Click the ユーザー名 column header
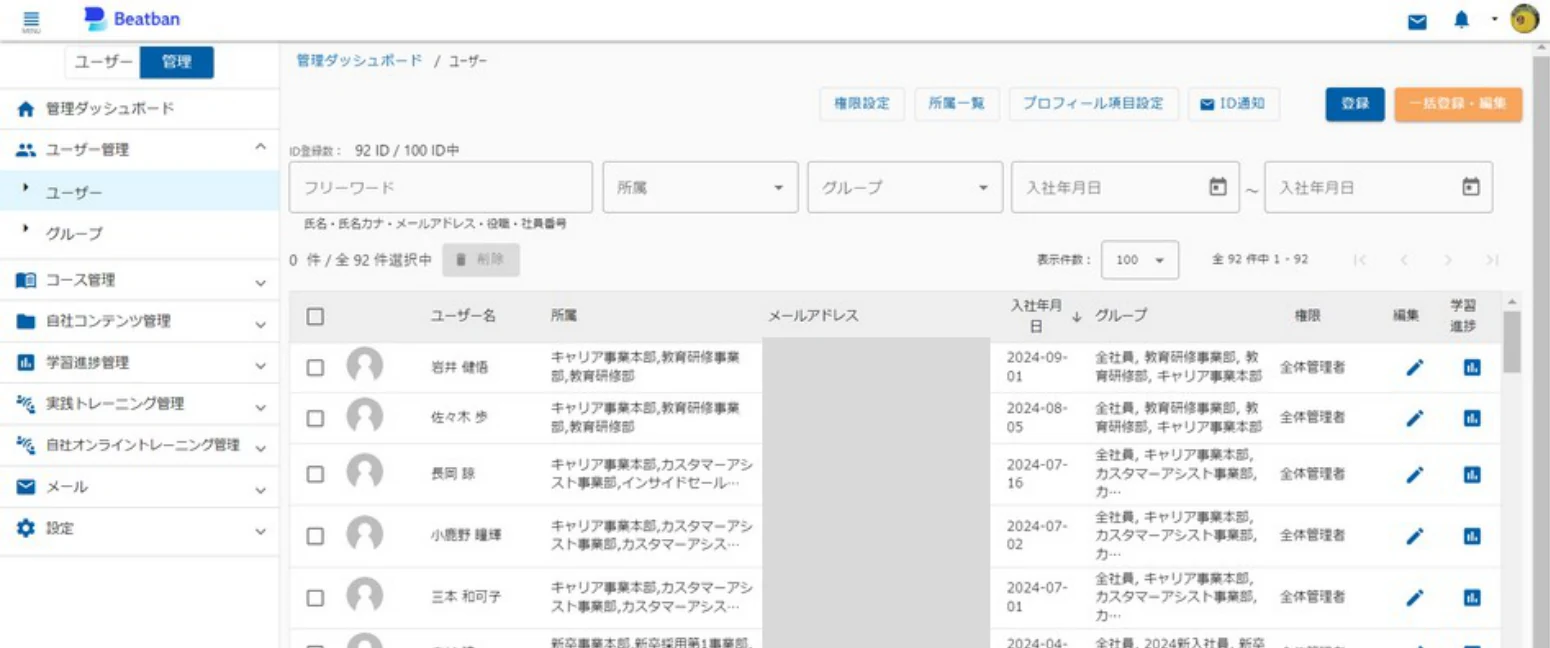 [x=463, y=316]
